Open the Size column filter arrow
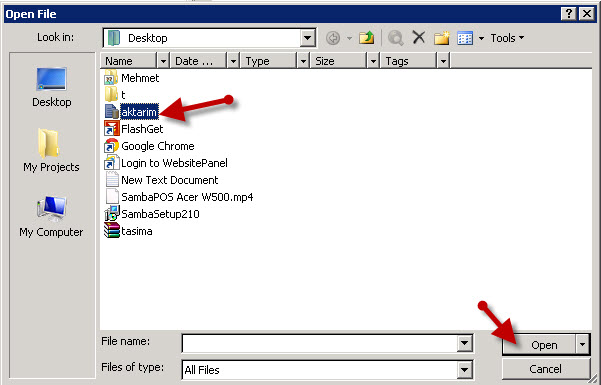 coord(373,61)
